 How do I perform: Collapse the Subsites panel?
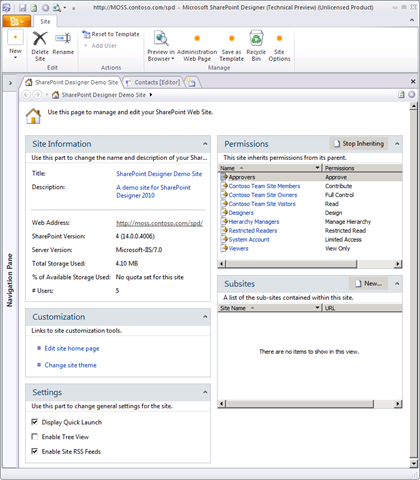coord(397,284)
